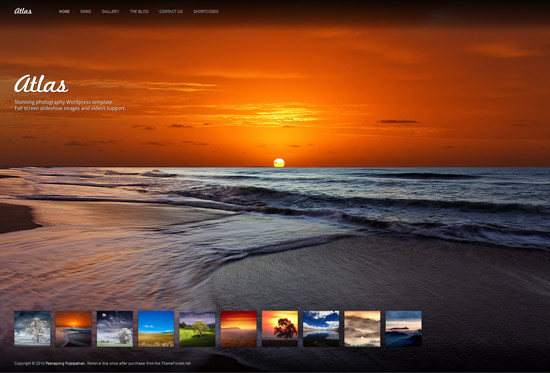This screenshot has height=373, width=550.
Task: Click the small Atlas logo in header
Action: click(23, 11)
